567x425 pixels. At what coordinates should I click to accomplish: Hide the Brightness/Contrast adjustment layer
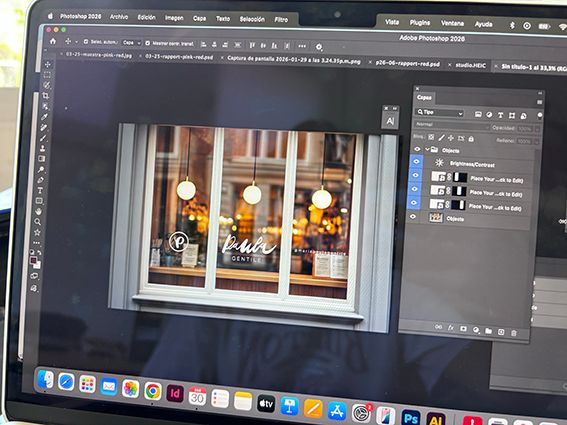tap(416, 161)
